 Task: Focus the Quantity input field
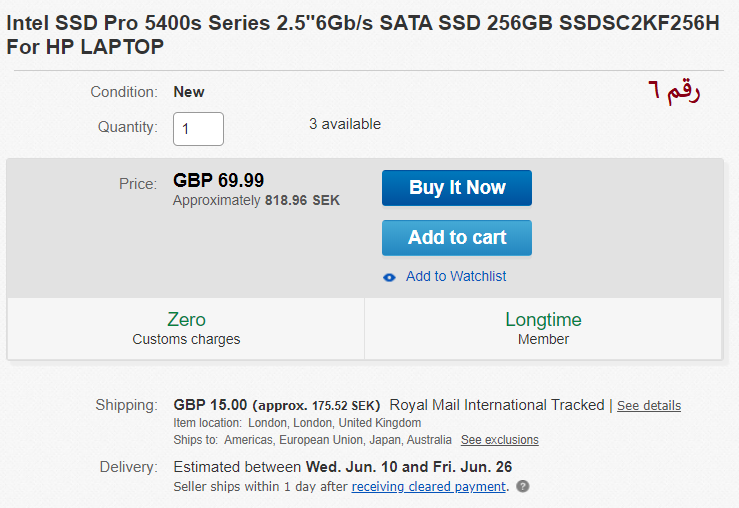(x=198, y=128)
